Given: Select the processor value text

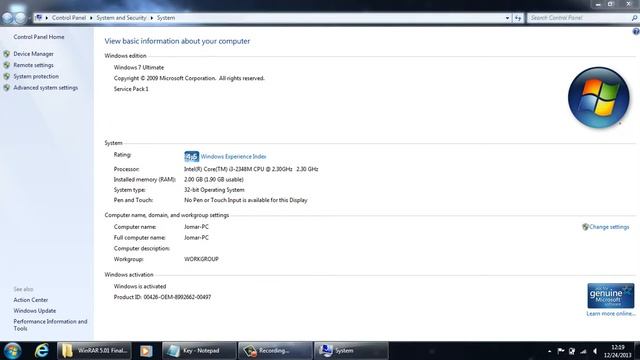Looking at the screenshot, I should pyautogui.click(x=251, y=169).
